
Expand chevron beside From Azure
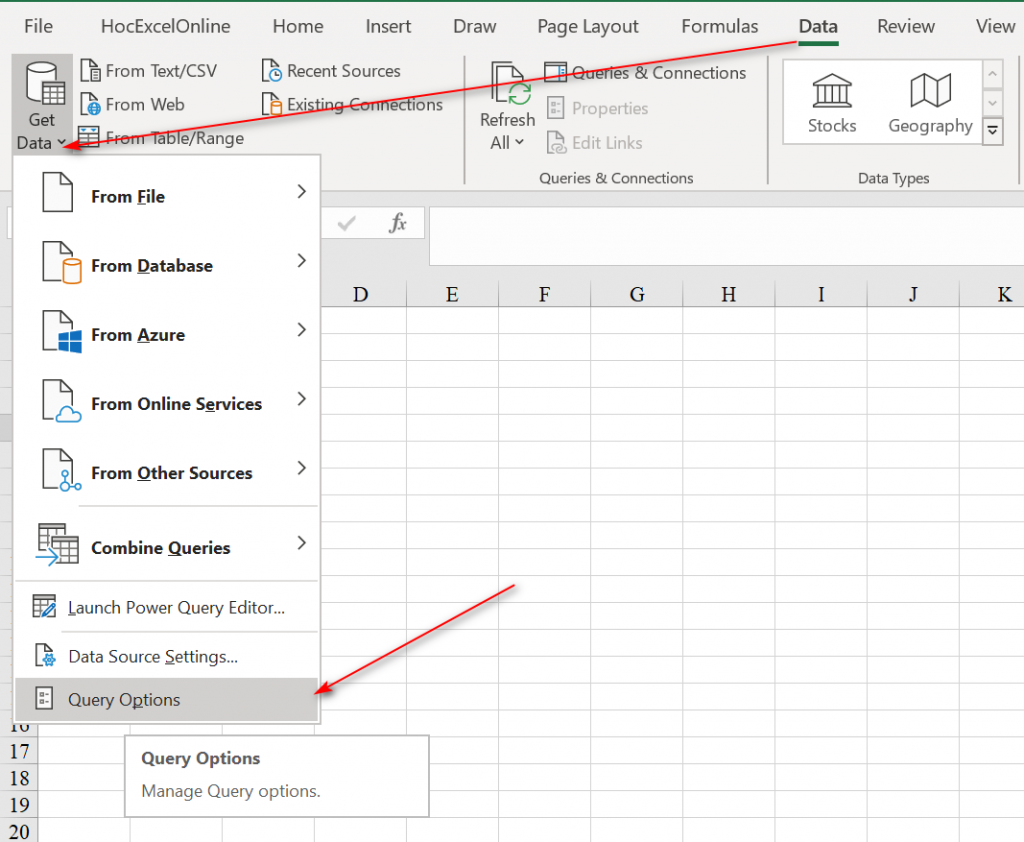click(301, 330)
